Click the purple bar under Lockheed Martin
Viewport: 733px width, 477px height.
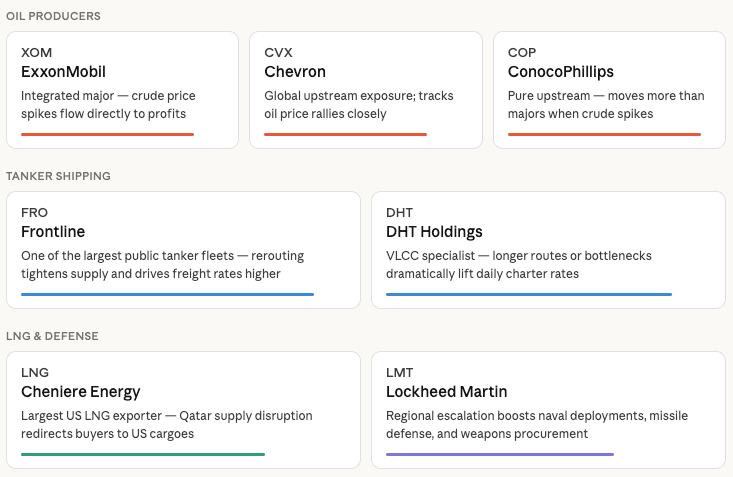click(500, 454)
